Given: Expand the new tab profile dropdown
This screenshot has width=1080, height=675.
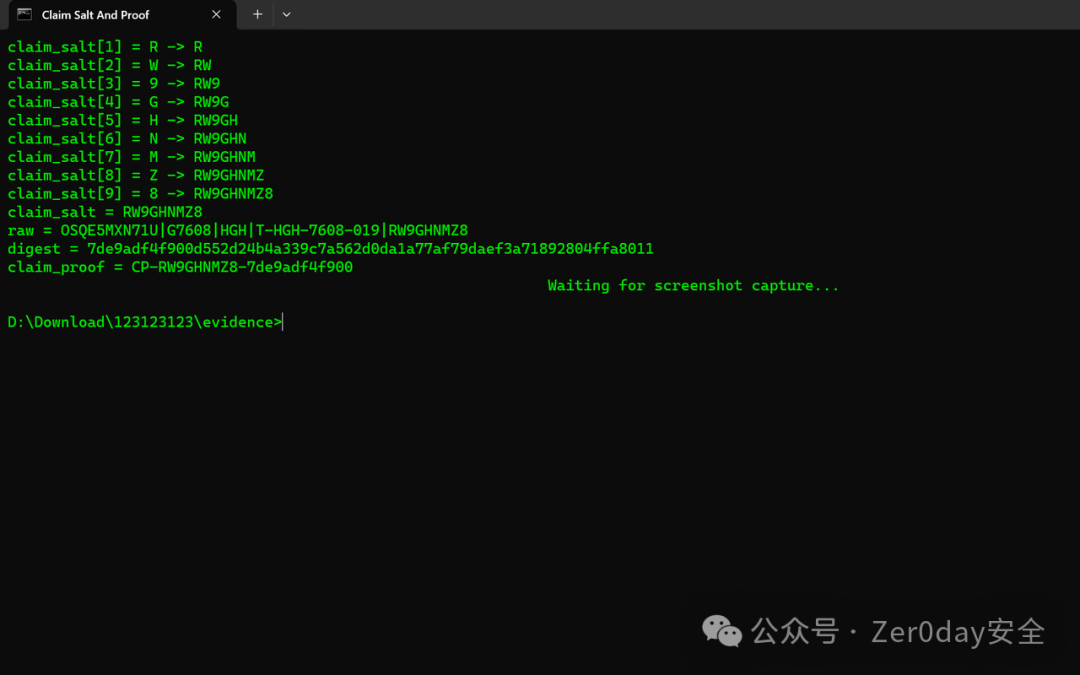Looking at the screenshot, I should click(x=287, y=14).
